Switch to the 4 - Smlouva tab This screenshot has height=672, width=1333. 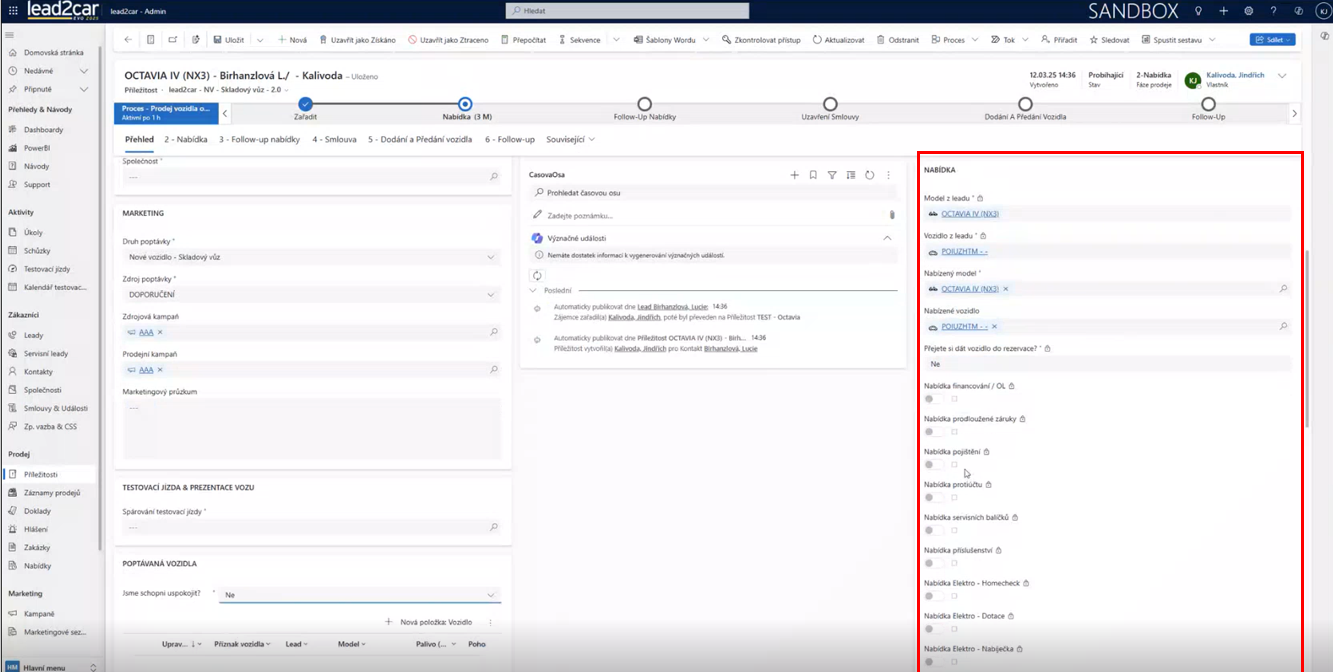334,139
